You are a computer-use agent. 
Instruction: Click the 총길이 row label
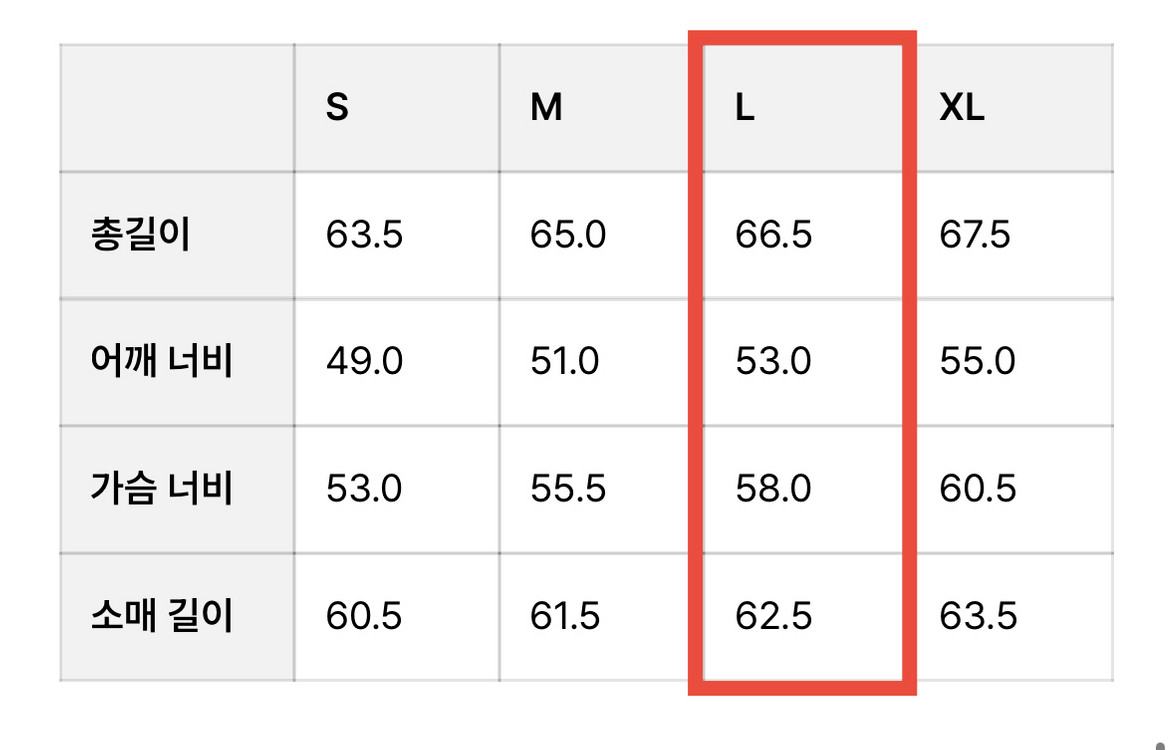(140, 236)
